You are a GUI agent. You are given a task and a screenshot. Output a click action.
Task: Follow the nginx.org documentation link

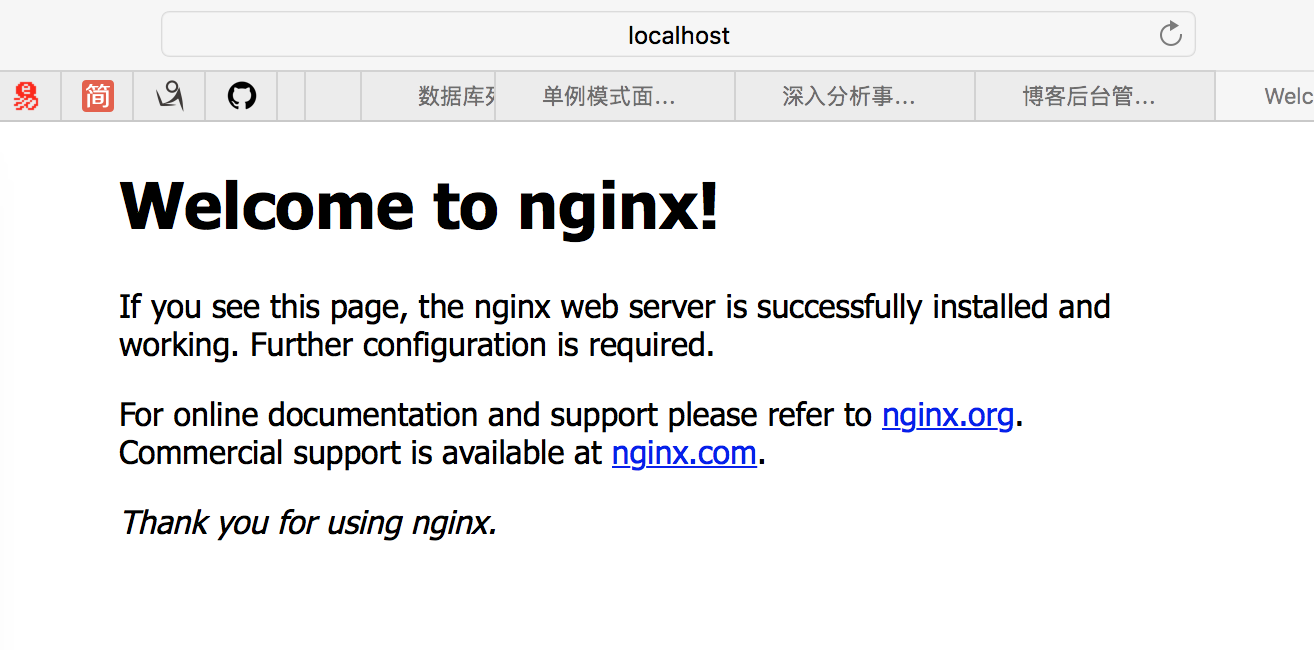coord(948,414)
